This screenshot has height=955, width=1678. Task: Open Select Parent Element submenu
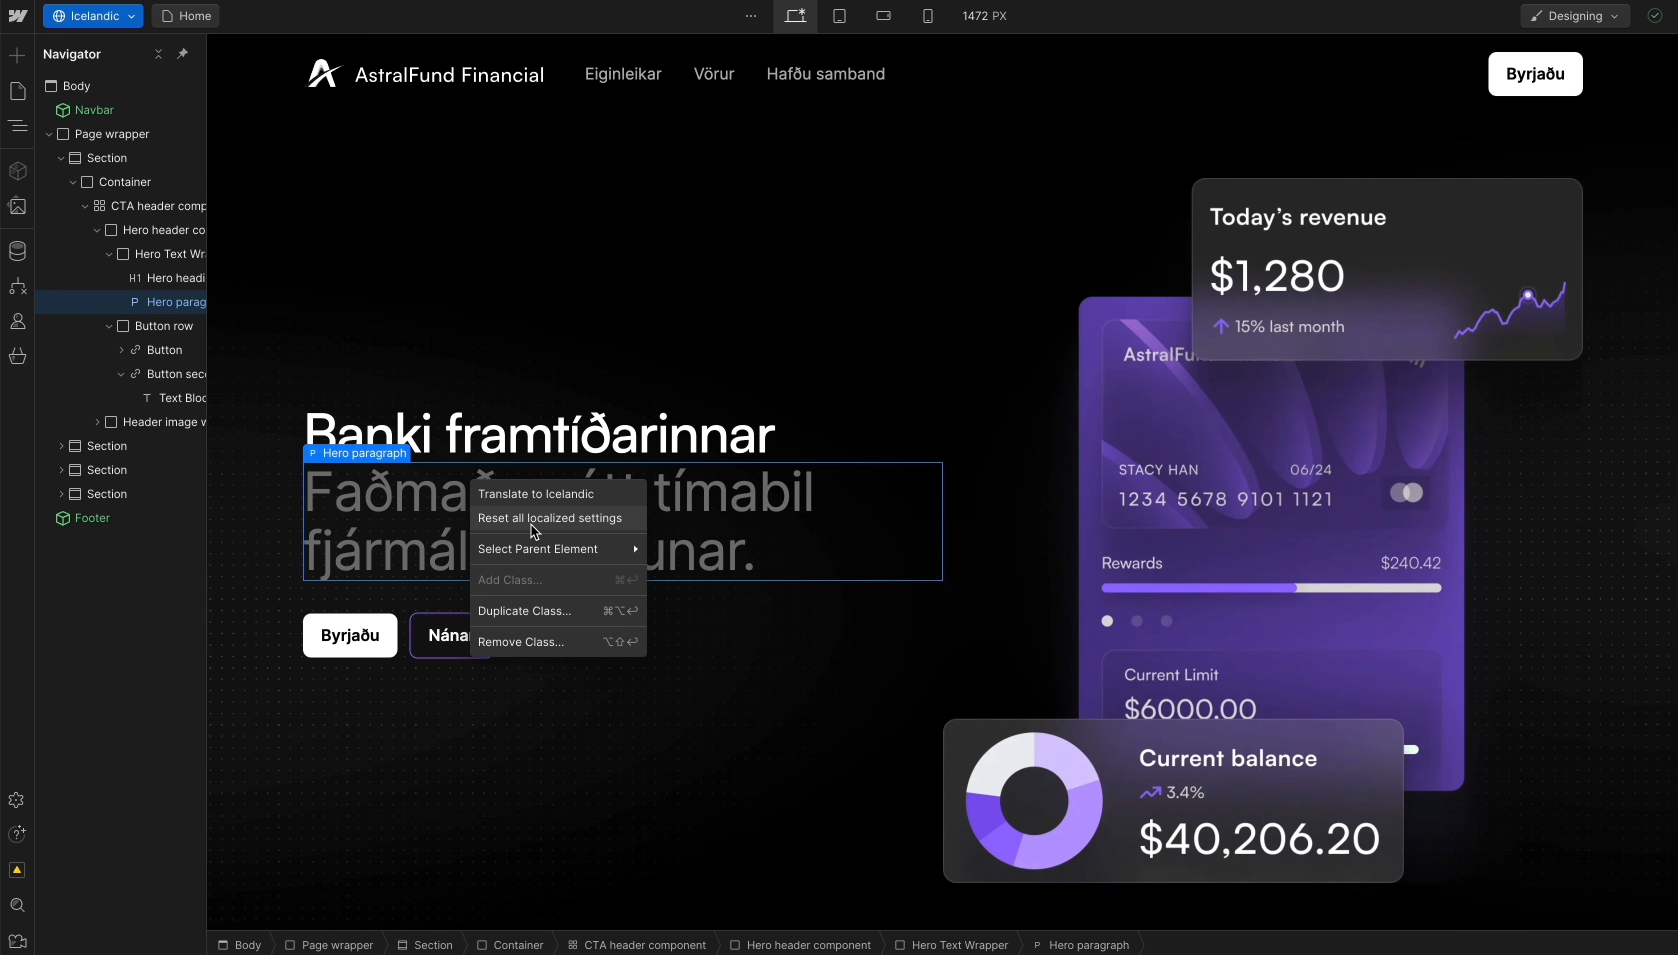[x=558, y=549]
